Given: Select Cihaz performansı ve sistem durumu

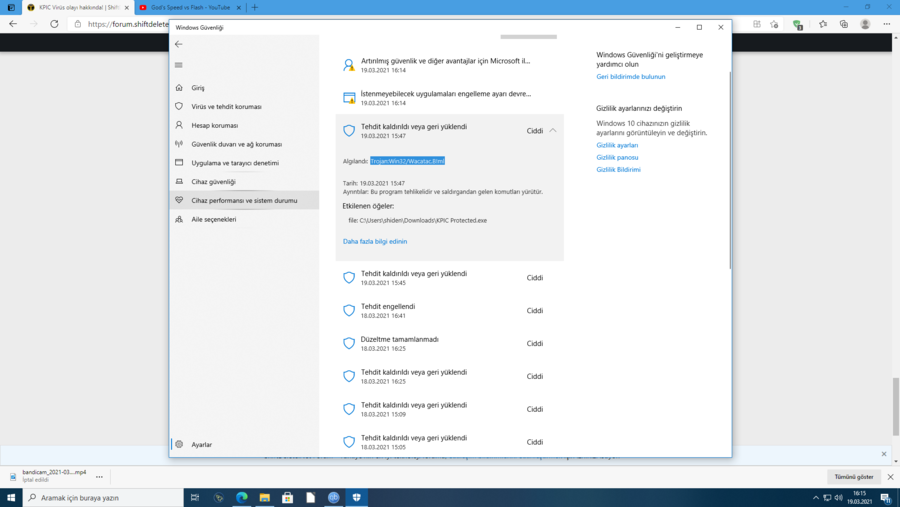Looking at the screenshot, I should [x=244, y=200].
